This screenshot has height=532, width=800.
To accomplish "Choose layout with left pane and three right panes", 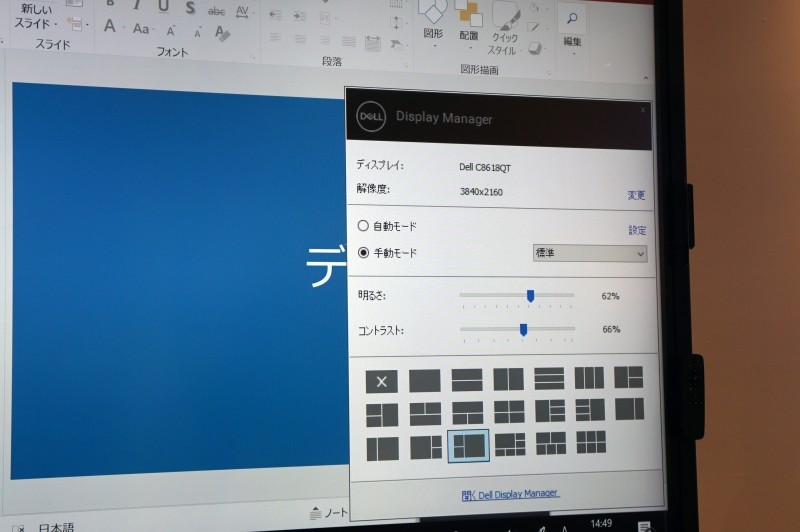I will (x=550, y=411).
